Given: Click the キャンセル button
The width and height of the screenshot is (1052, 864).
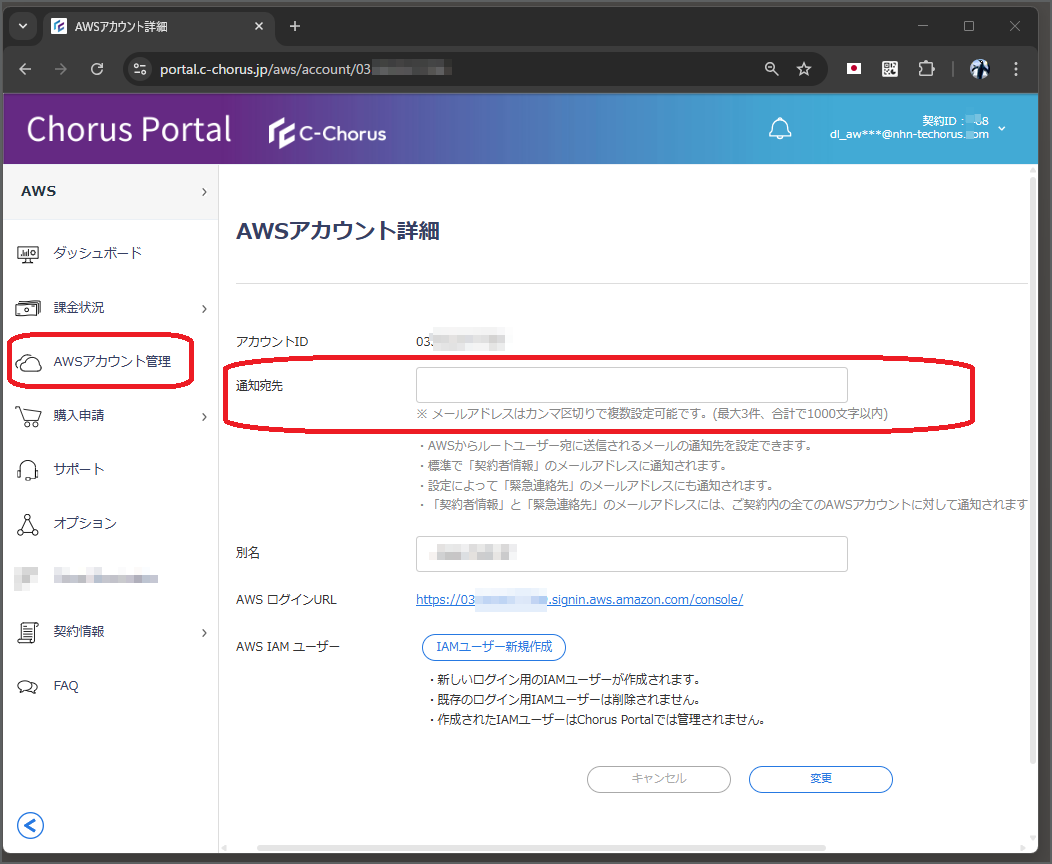Looking at the screenshot, I should click(x=658, y=779).
